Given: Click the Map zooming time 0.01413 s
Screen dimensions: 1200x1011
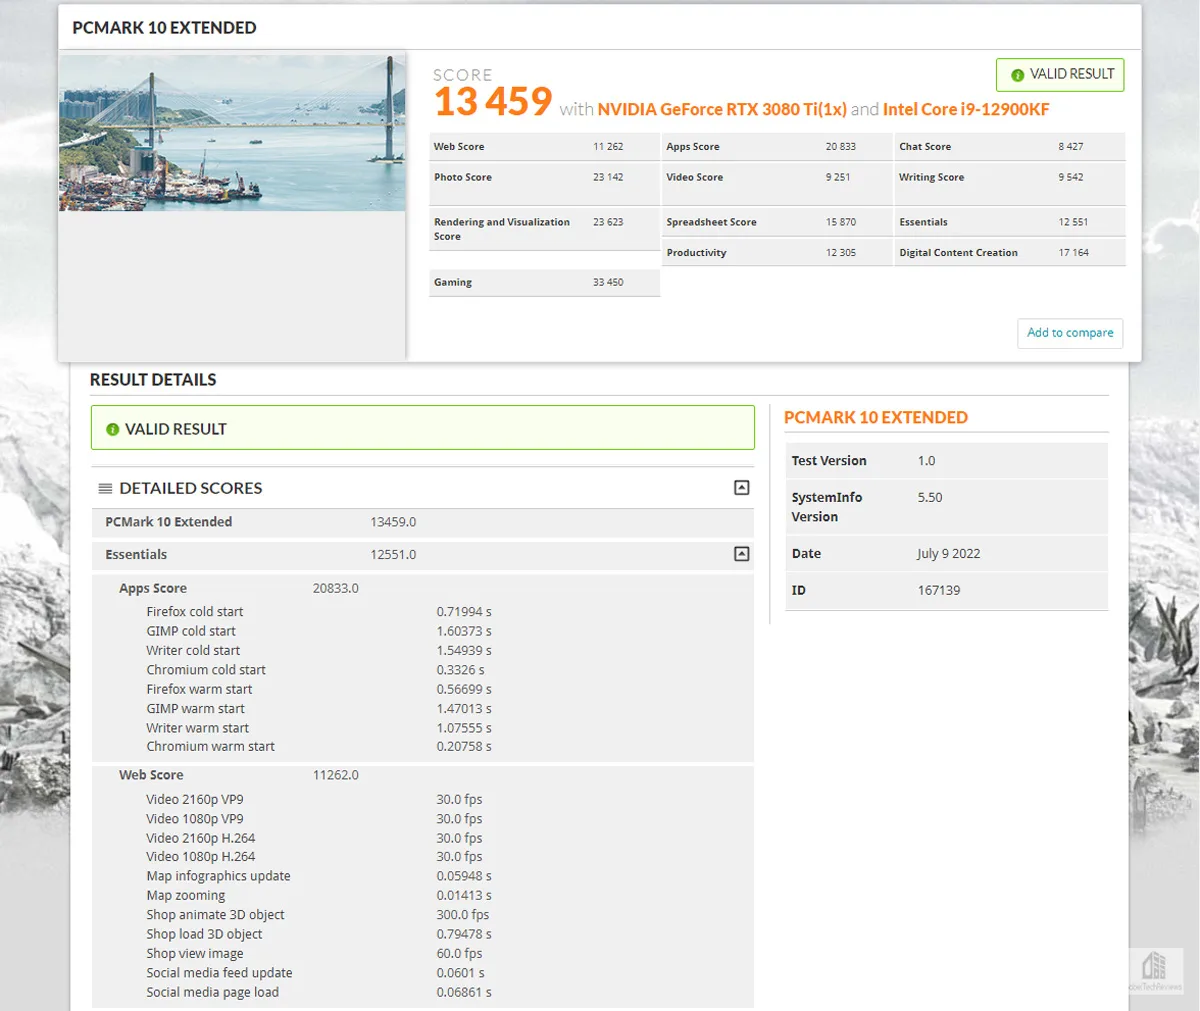Looking at the screenshot, I should click(464, 896).
